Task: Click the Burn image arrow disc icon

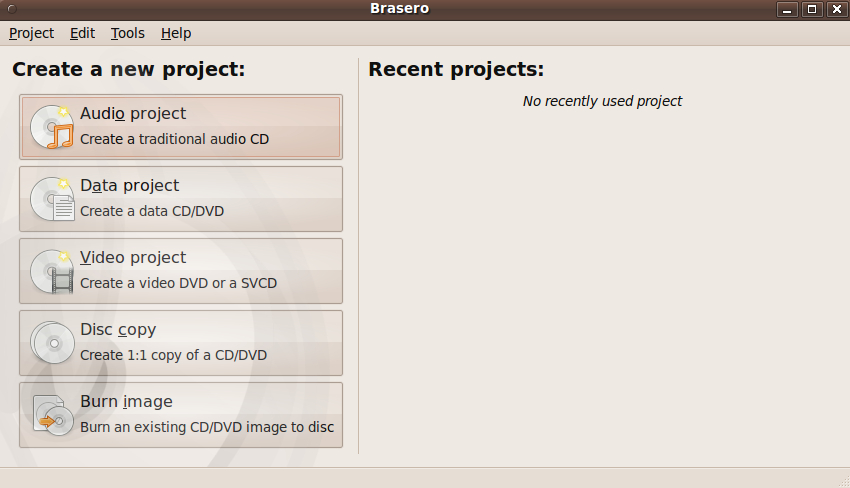Action: pyautogui.click(x=53, y=415)
